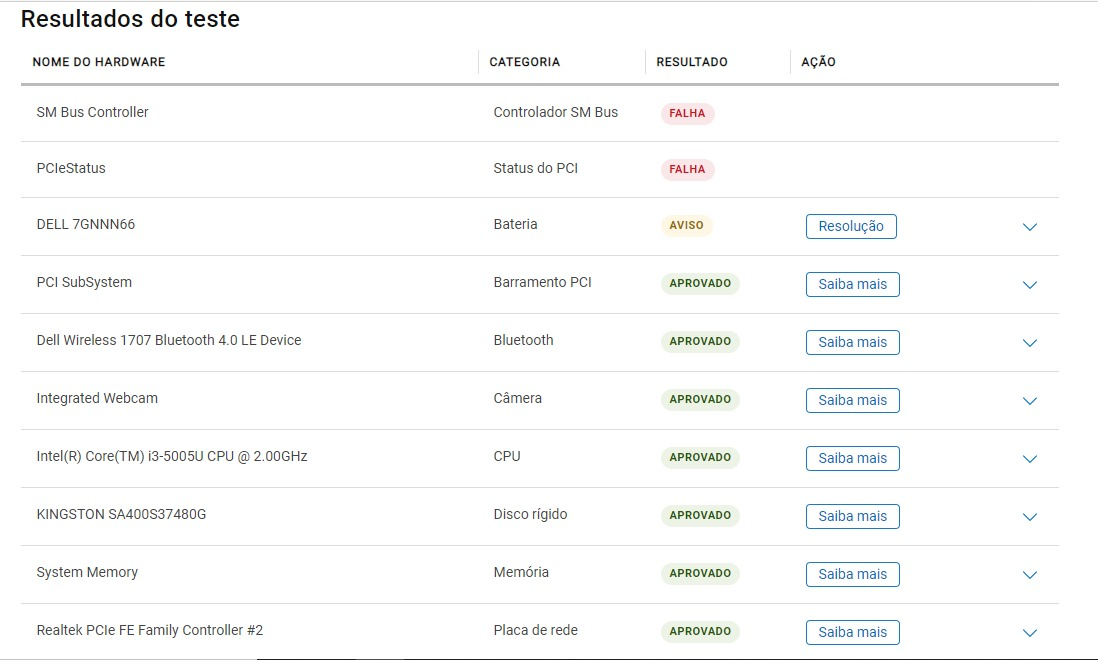The width and height of the screenshot is (1098, 660).
Task: Expand the Dell Wireless 1707 Bluetooth row
Action: (1029, 343)
